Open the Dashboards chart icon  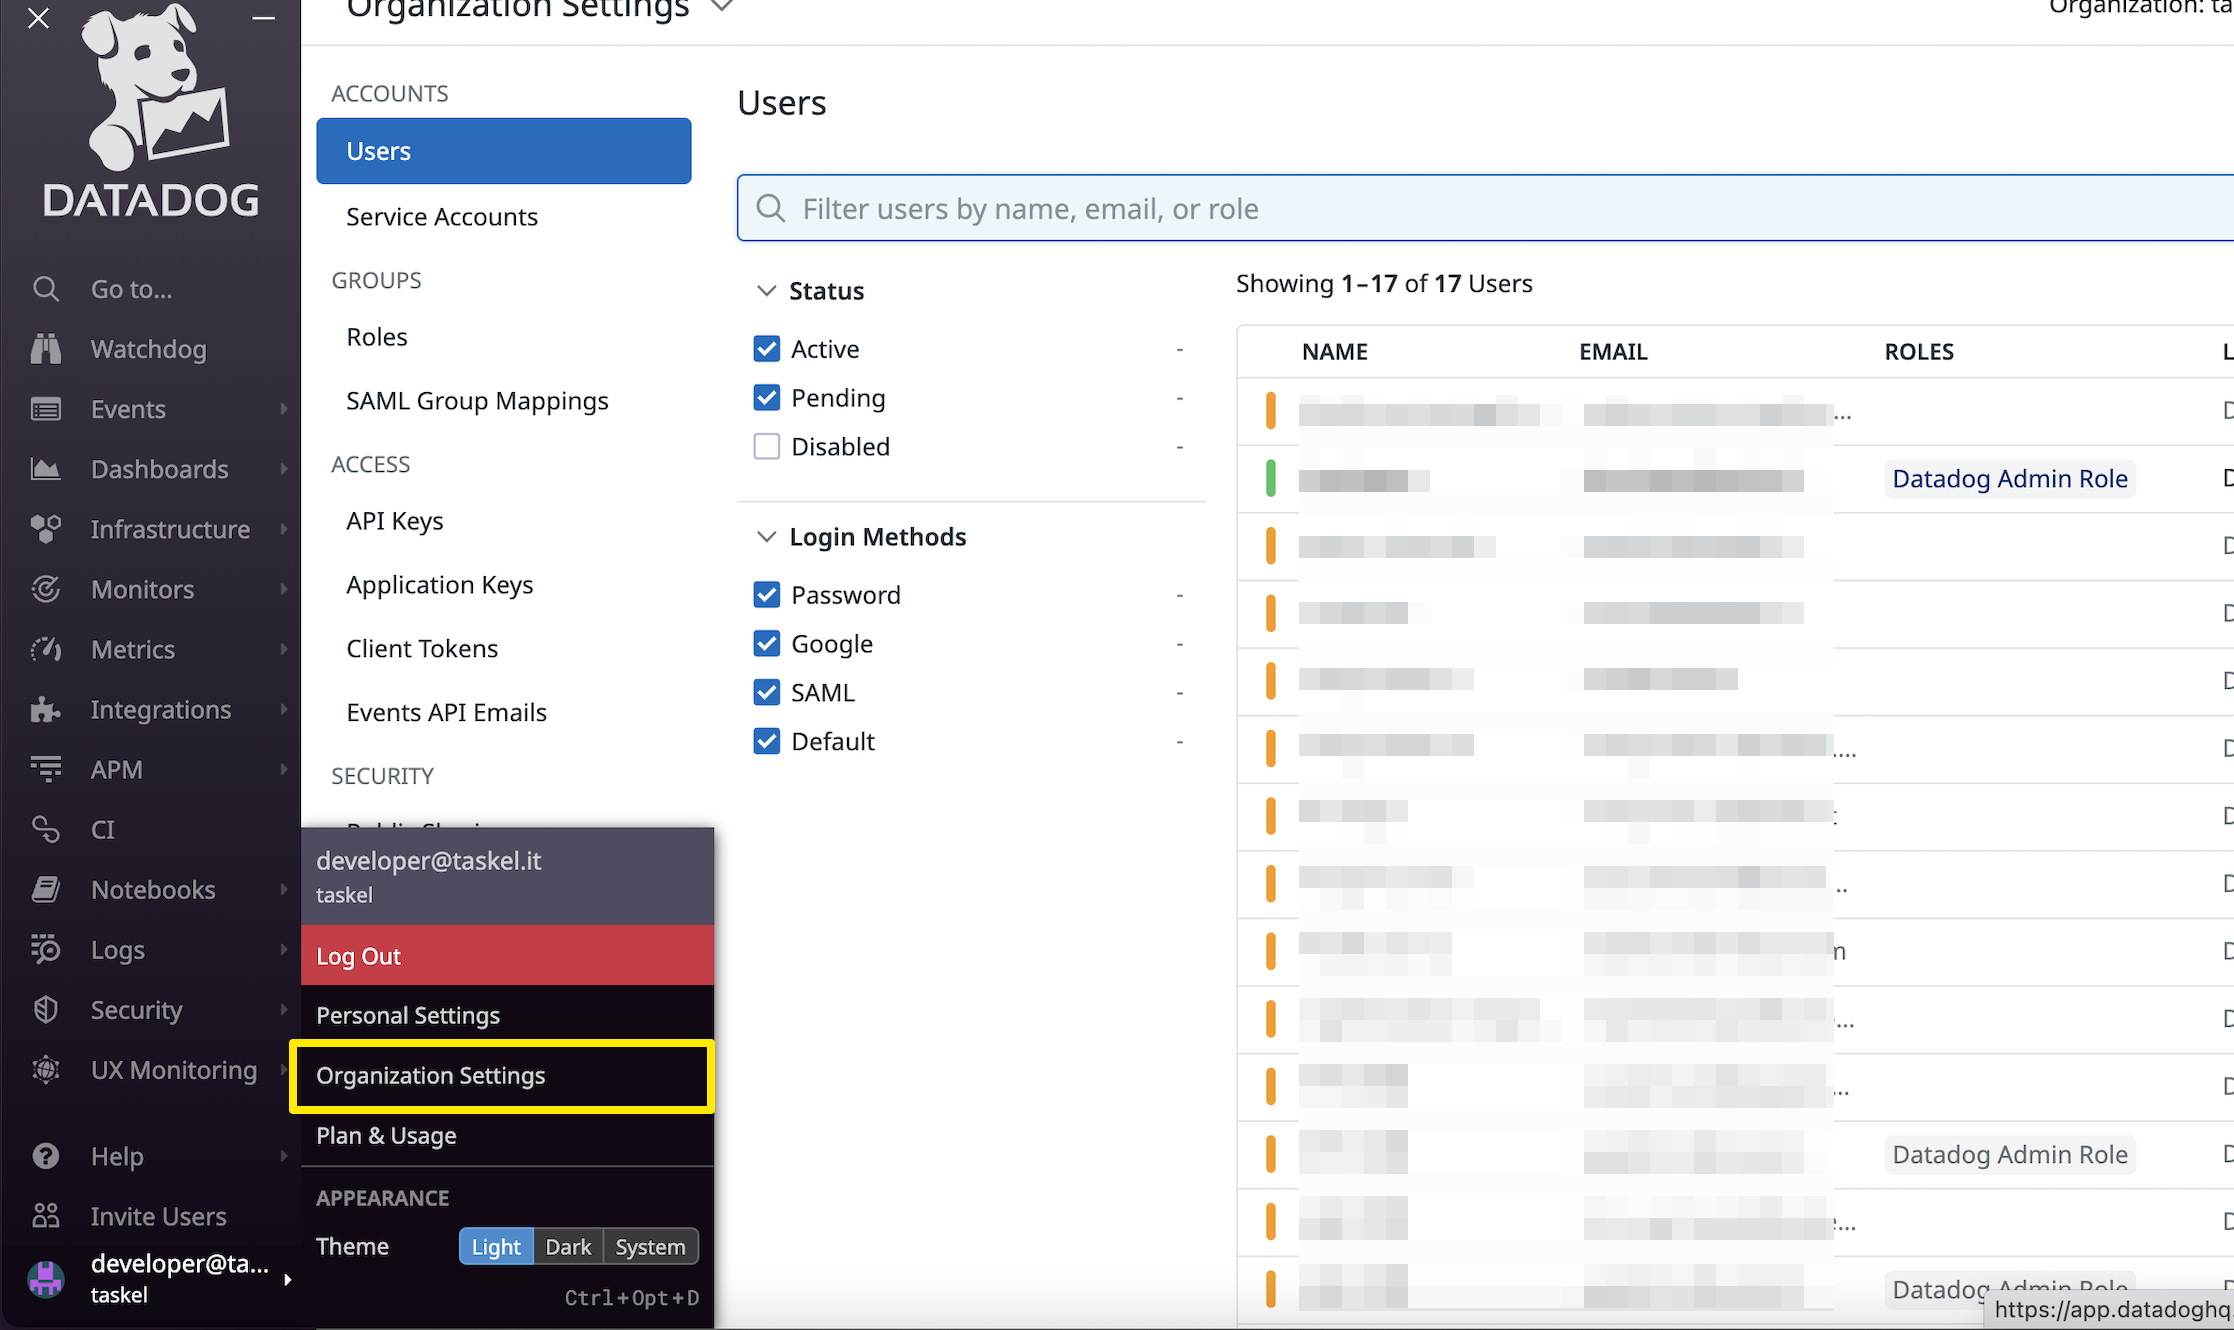46,469
